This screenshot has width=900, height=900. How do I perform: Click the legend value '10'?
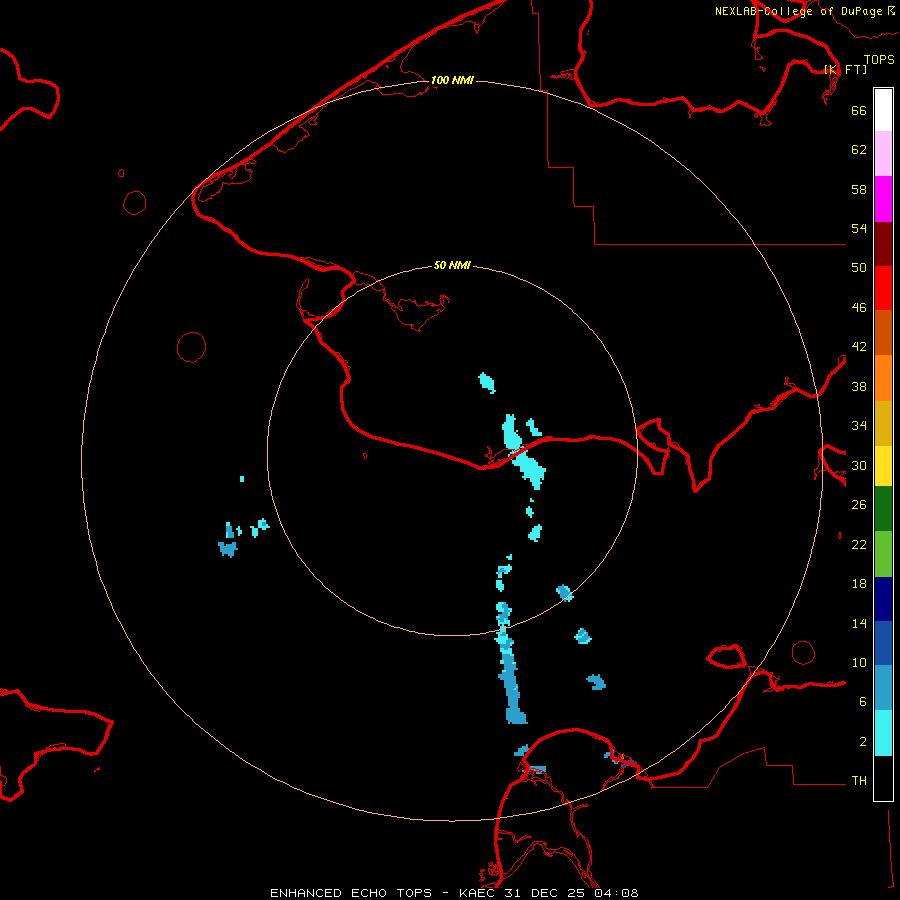[x=859, y=663]
